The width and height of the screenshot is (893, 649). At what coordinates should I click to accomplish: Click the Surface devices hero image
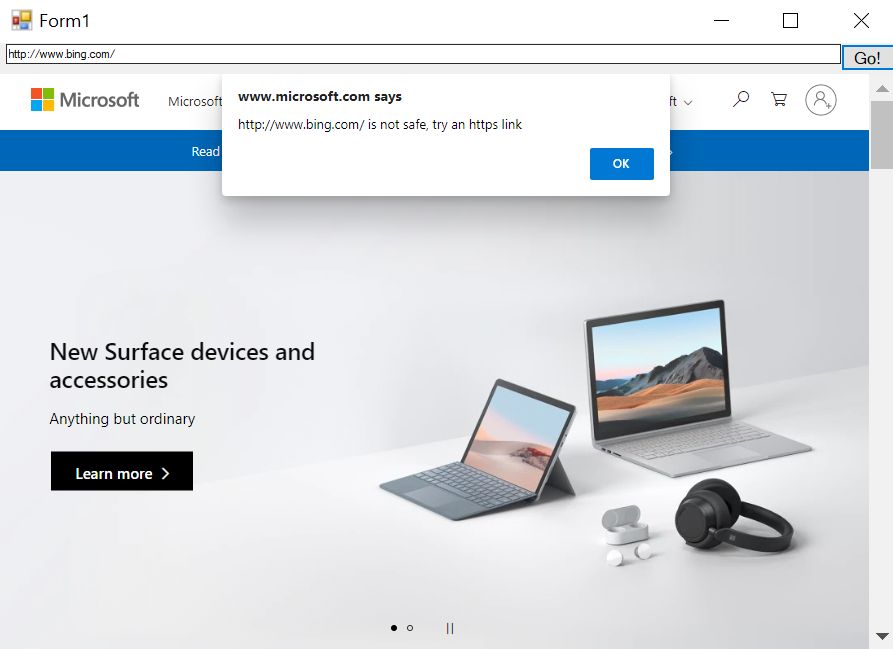pos(595,433)
